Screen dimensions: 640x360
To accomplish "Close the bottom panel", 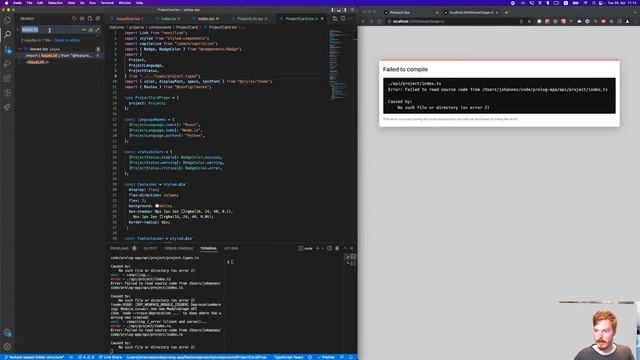I will 352,248.
